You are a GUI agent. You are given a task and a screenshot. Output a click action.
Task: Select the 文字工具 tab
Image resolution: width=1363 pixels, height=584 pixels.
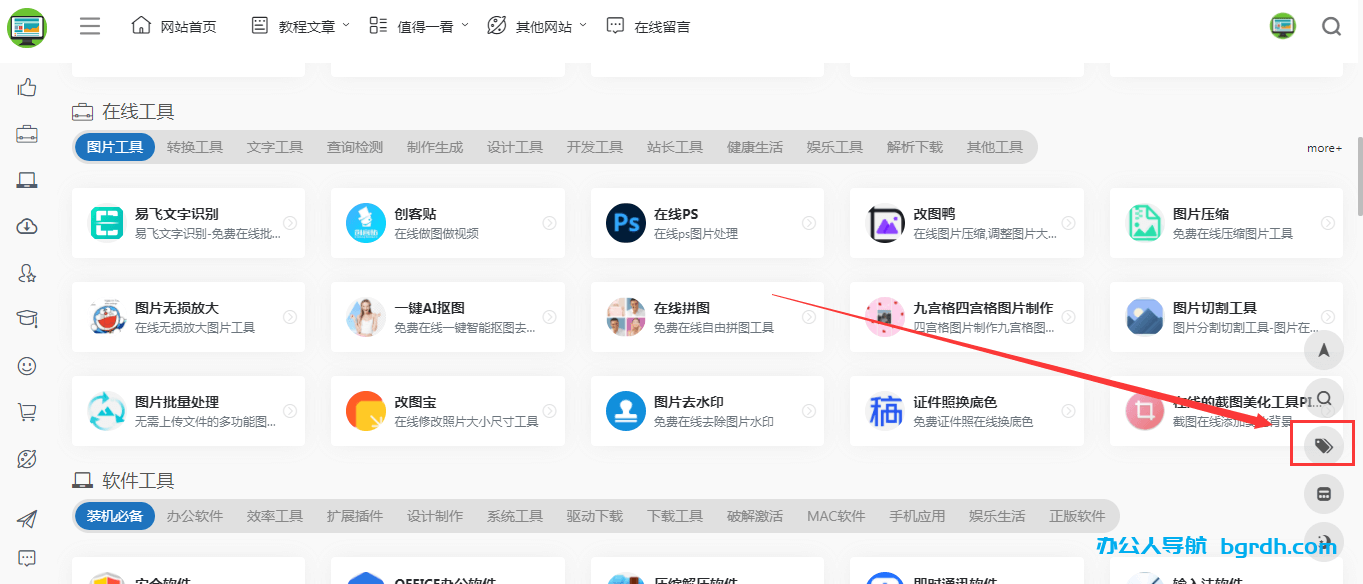click(x=275, y=147)
